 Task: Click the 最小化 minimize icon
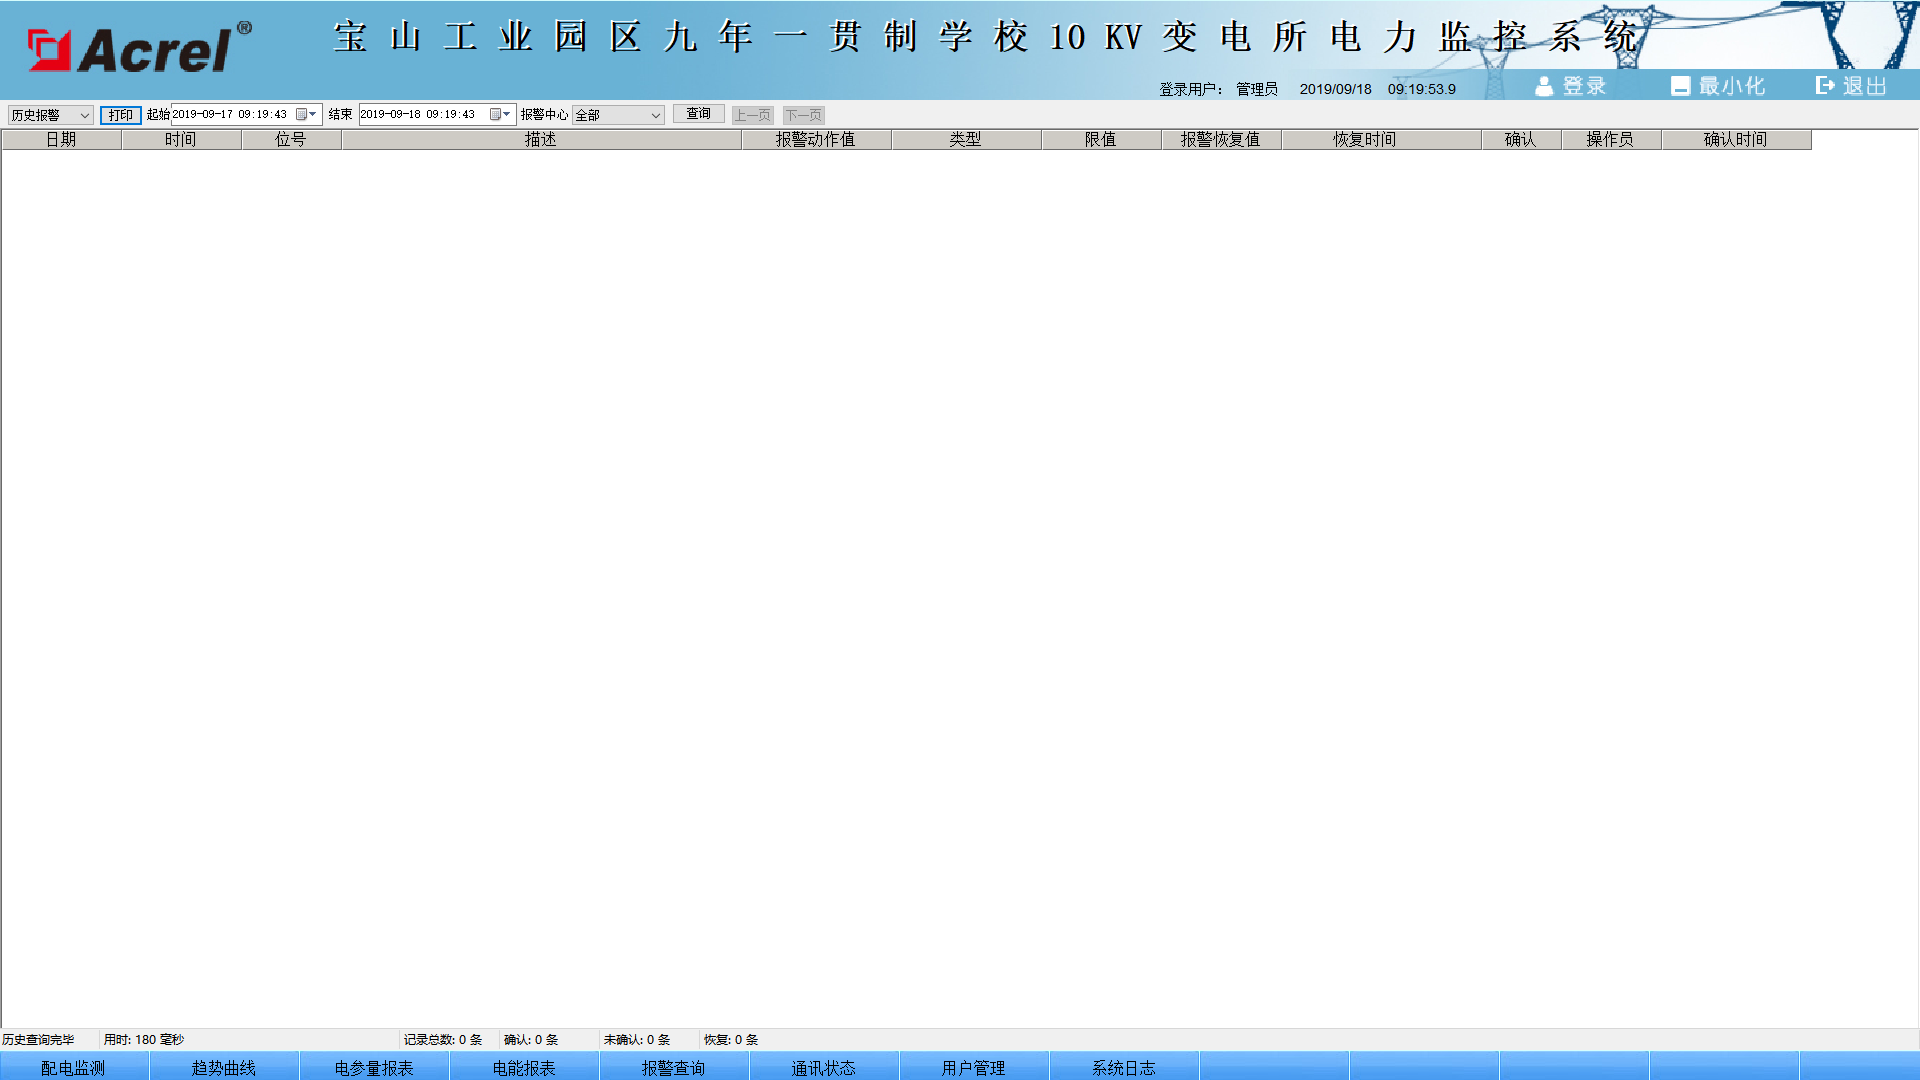1680,87
